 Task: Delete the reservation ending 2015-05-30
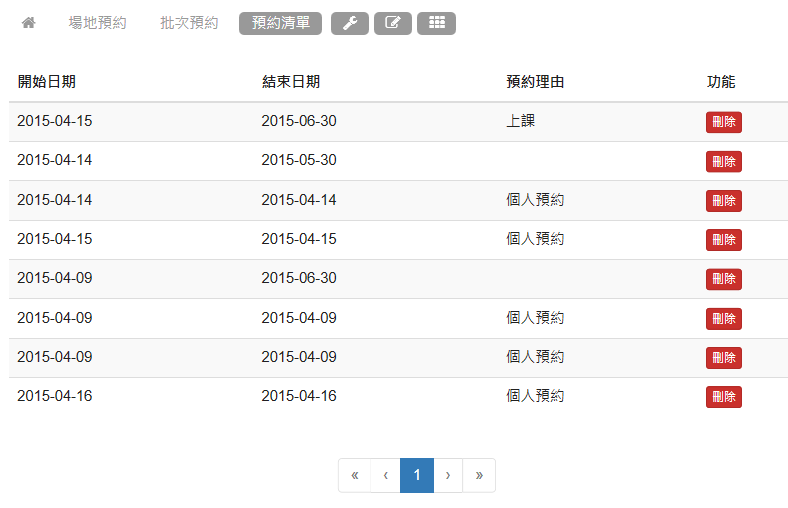coord(723,161)
